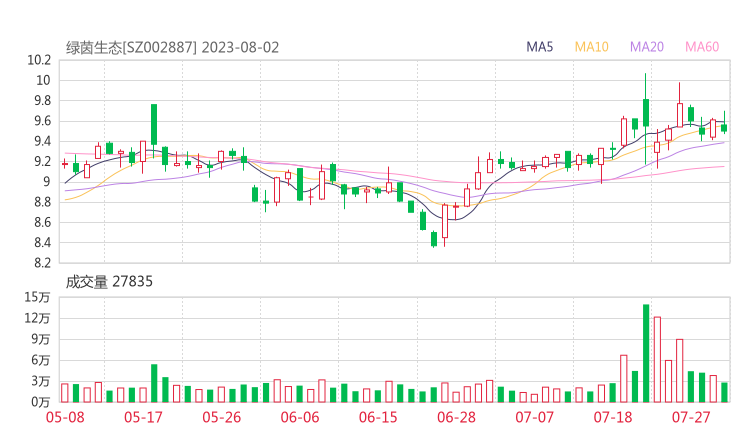Click the 05-17 date axis label

(143, 417)
